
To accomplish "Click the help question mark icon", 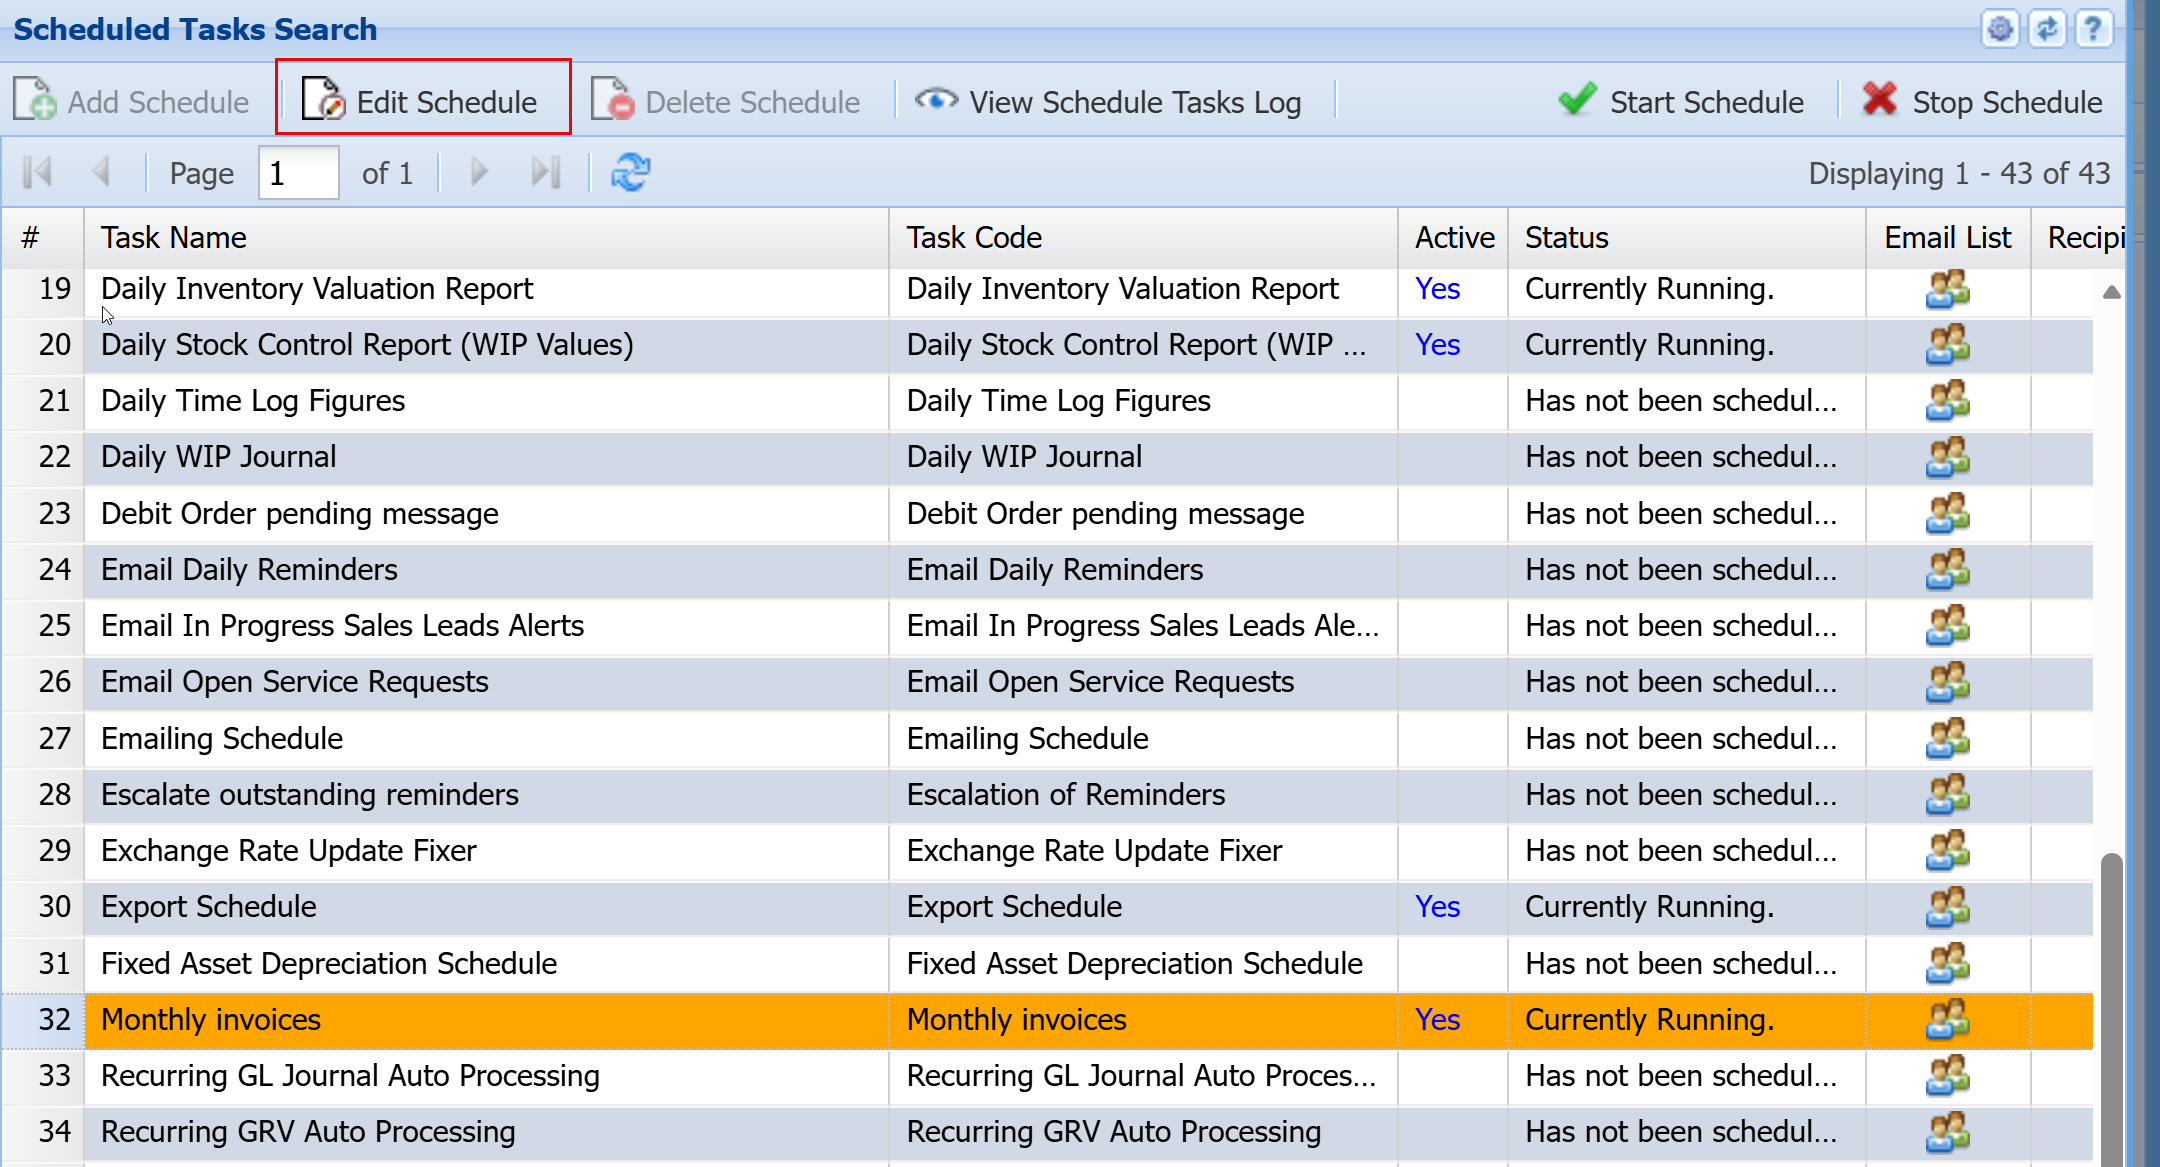I will click(x=2093, y=29).
